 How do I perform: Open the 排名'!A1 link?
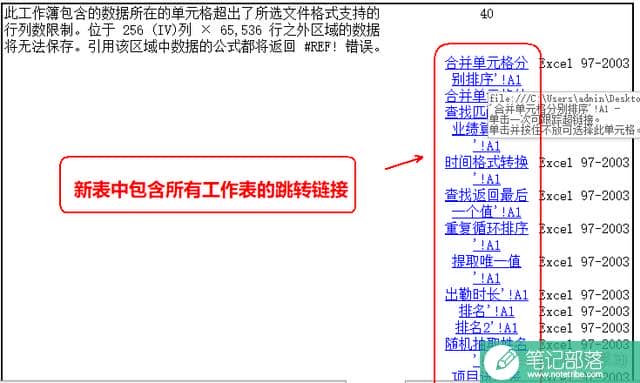486,311
